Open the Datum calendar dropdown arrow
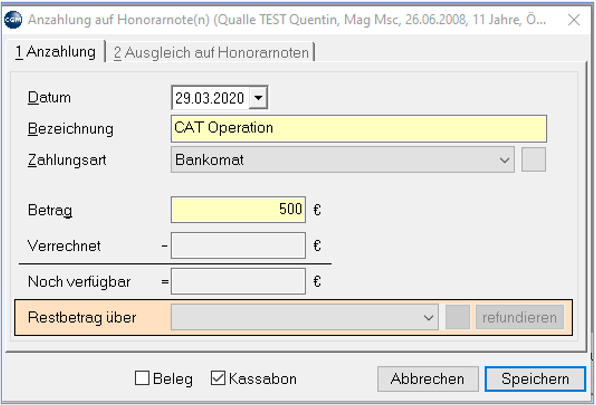 pos(258,98)
